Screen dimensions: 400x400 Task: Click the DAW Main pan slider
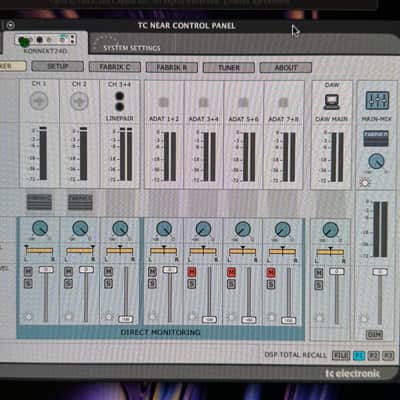(x=330, y=252)
